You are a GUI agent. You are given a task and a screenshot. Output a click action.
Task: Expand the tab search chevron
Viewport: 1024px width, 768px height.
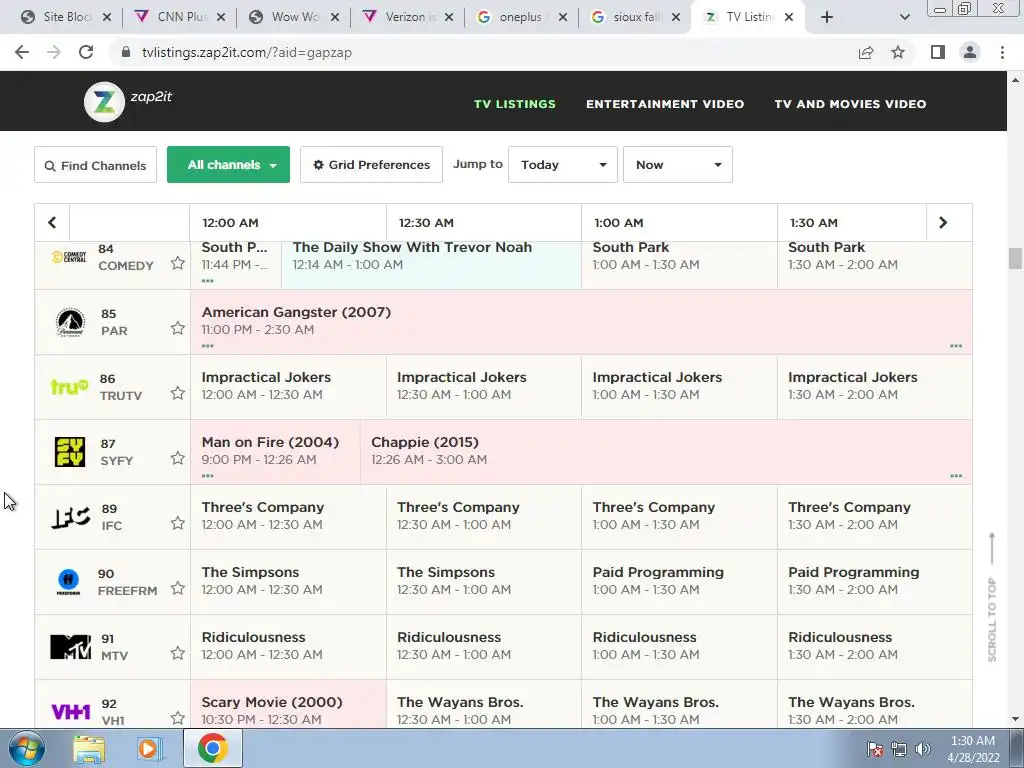tap(904, 17)
